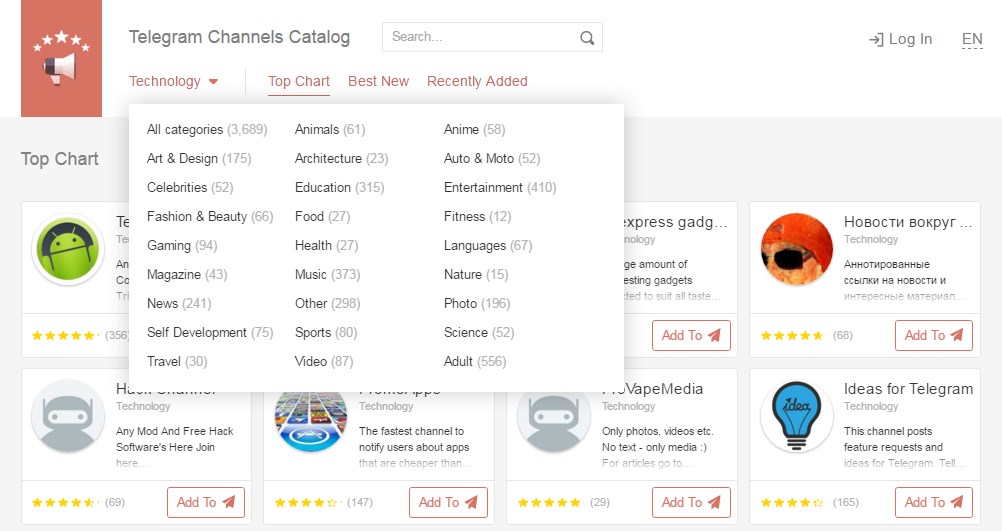Switch to the Recently Added tab
Image resolution: width=1002 pixels, height=531 pixels.
(x=477, y=82)
